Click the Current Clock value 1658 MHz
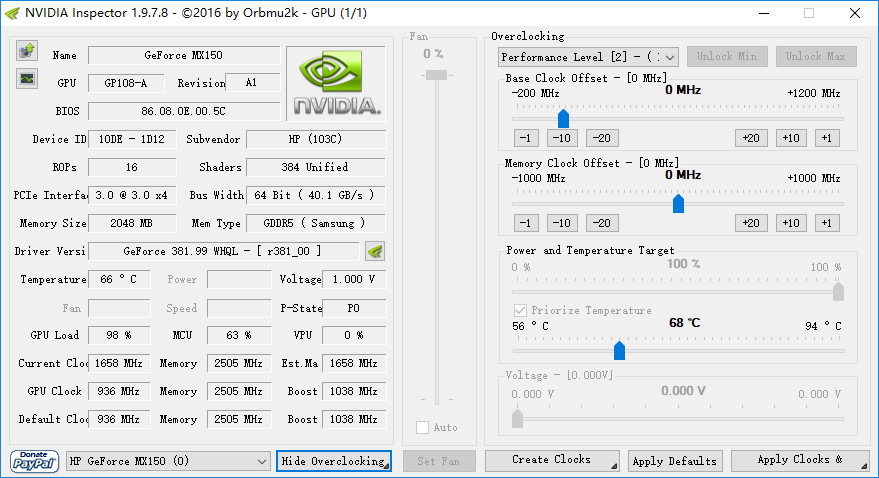 click(119, 363)
